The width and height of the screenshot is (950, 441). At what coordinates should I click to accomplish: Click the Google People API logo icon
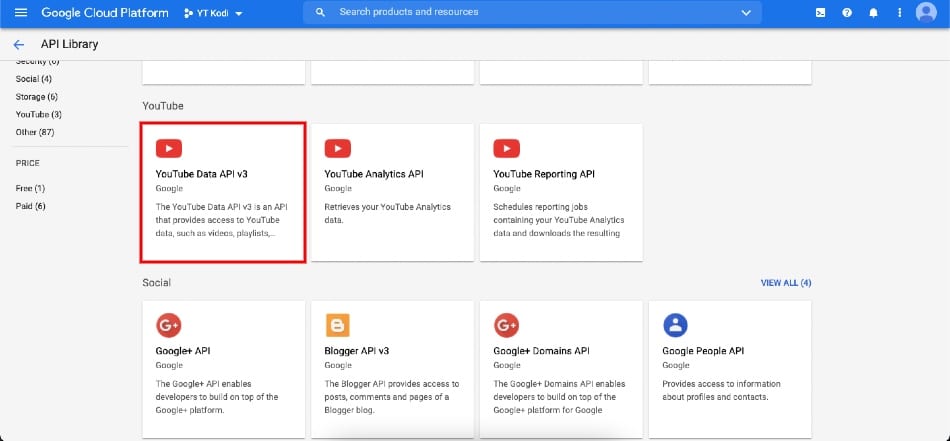coord(675,325)
